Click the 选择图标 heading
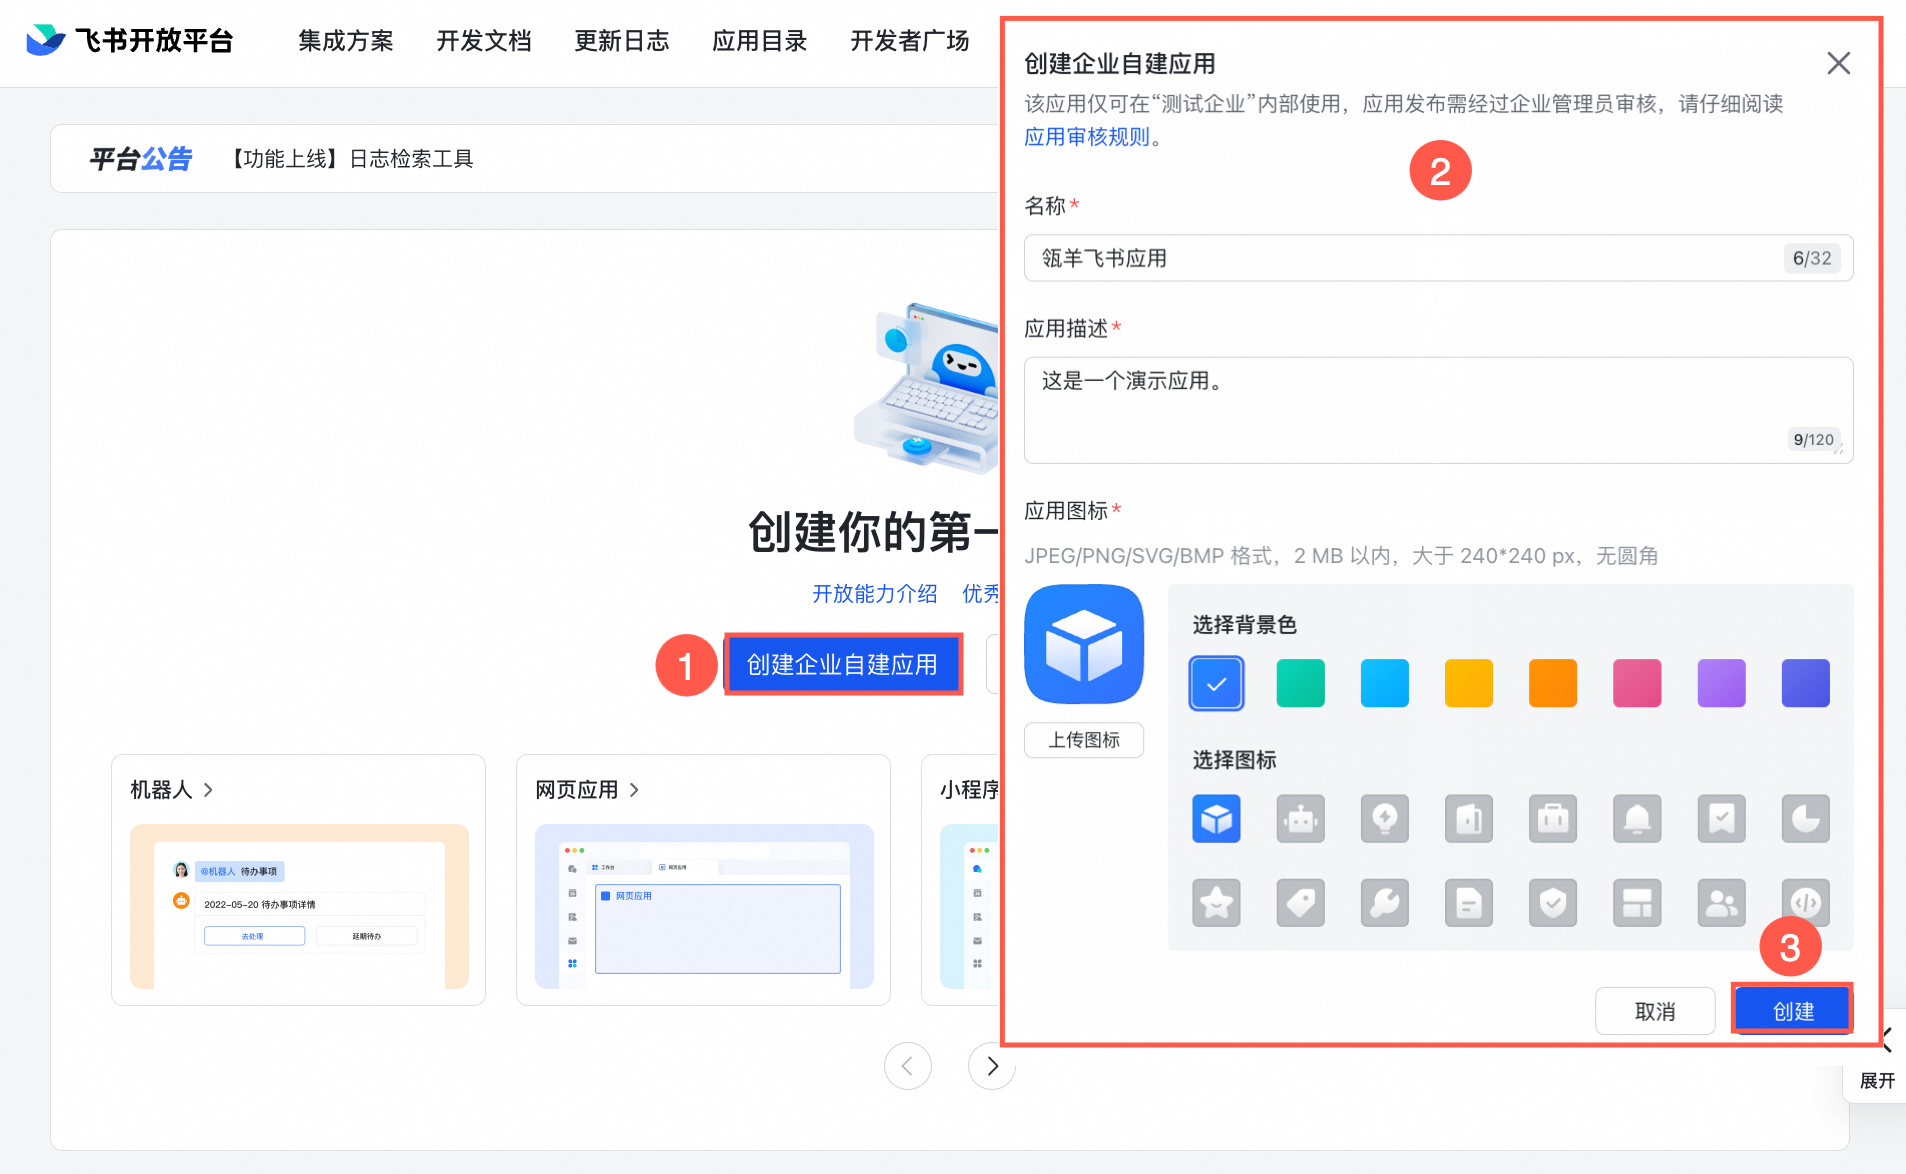The height and width of the screenshot is (1174, 1906). coord(1234,760)
